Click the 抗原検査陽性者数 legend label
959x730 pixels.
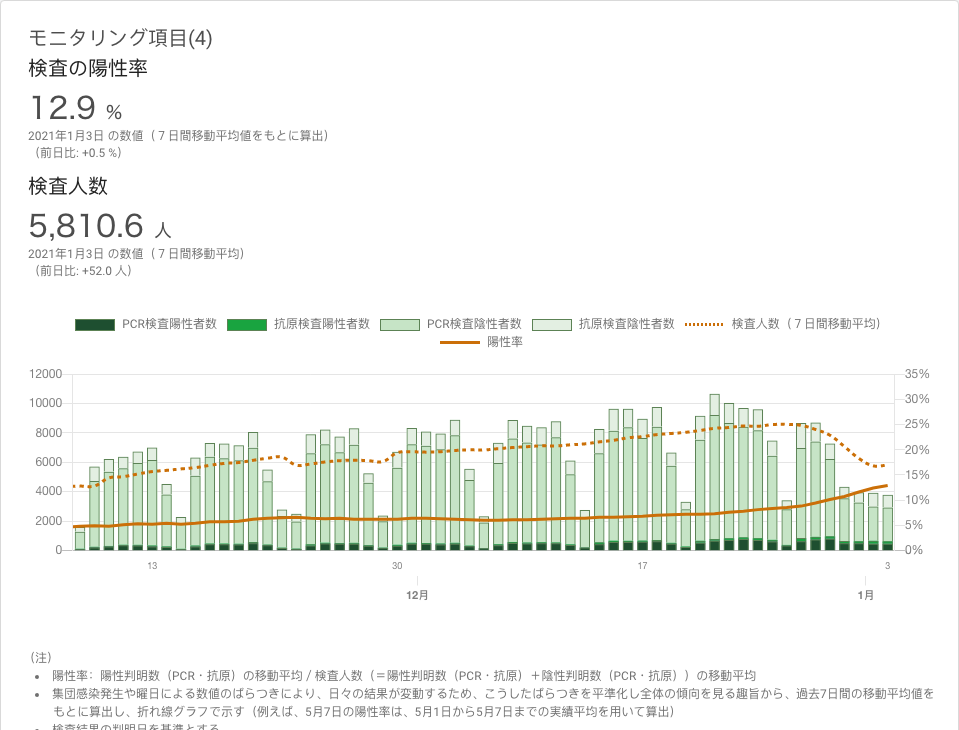click(322, 324)
